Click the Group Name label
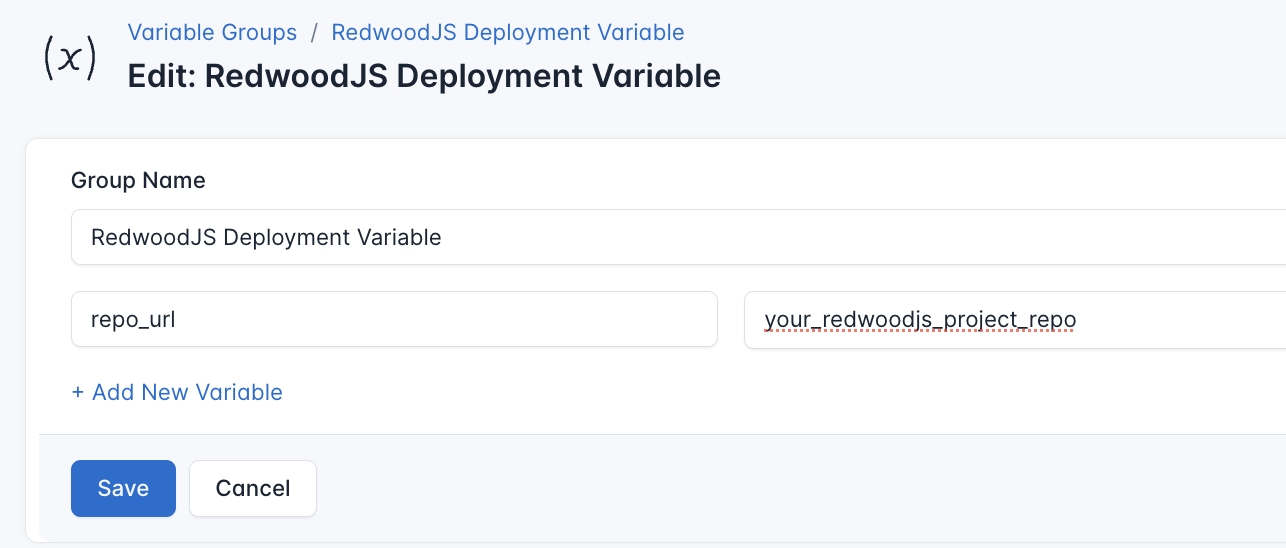This screenshot has width=1286, height=548. tap(138, 181)
